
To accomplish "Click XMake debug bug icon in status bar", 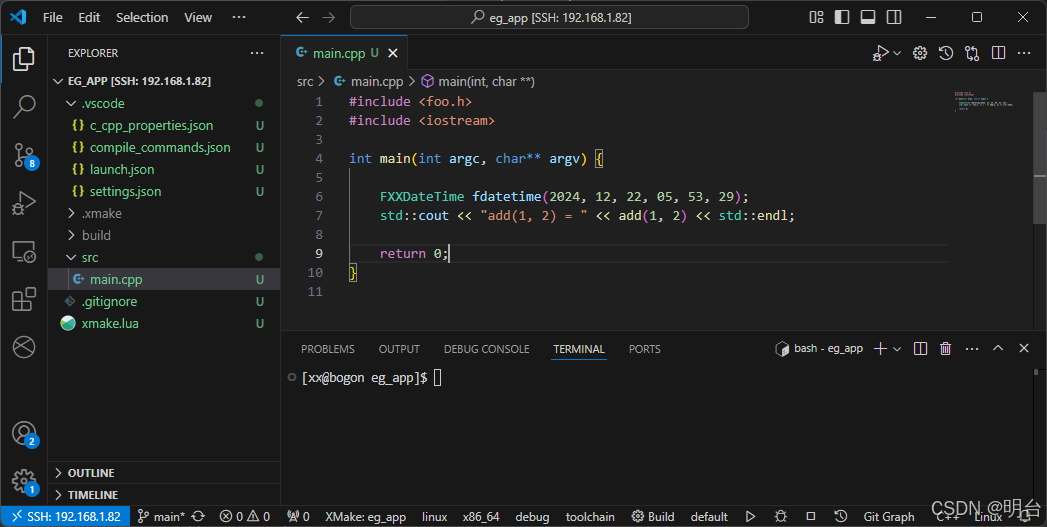I will (x=781, y=516).
